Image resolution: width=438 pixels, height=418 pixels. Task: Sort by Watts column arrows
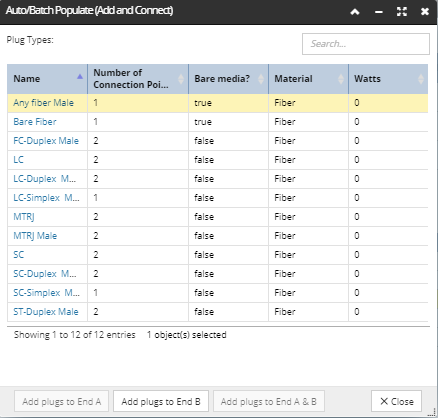pos(421,79)
